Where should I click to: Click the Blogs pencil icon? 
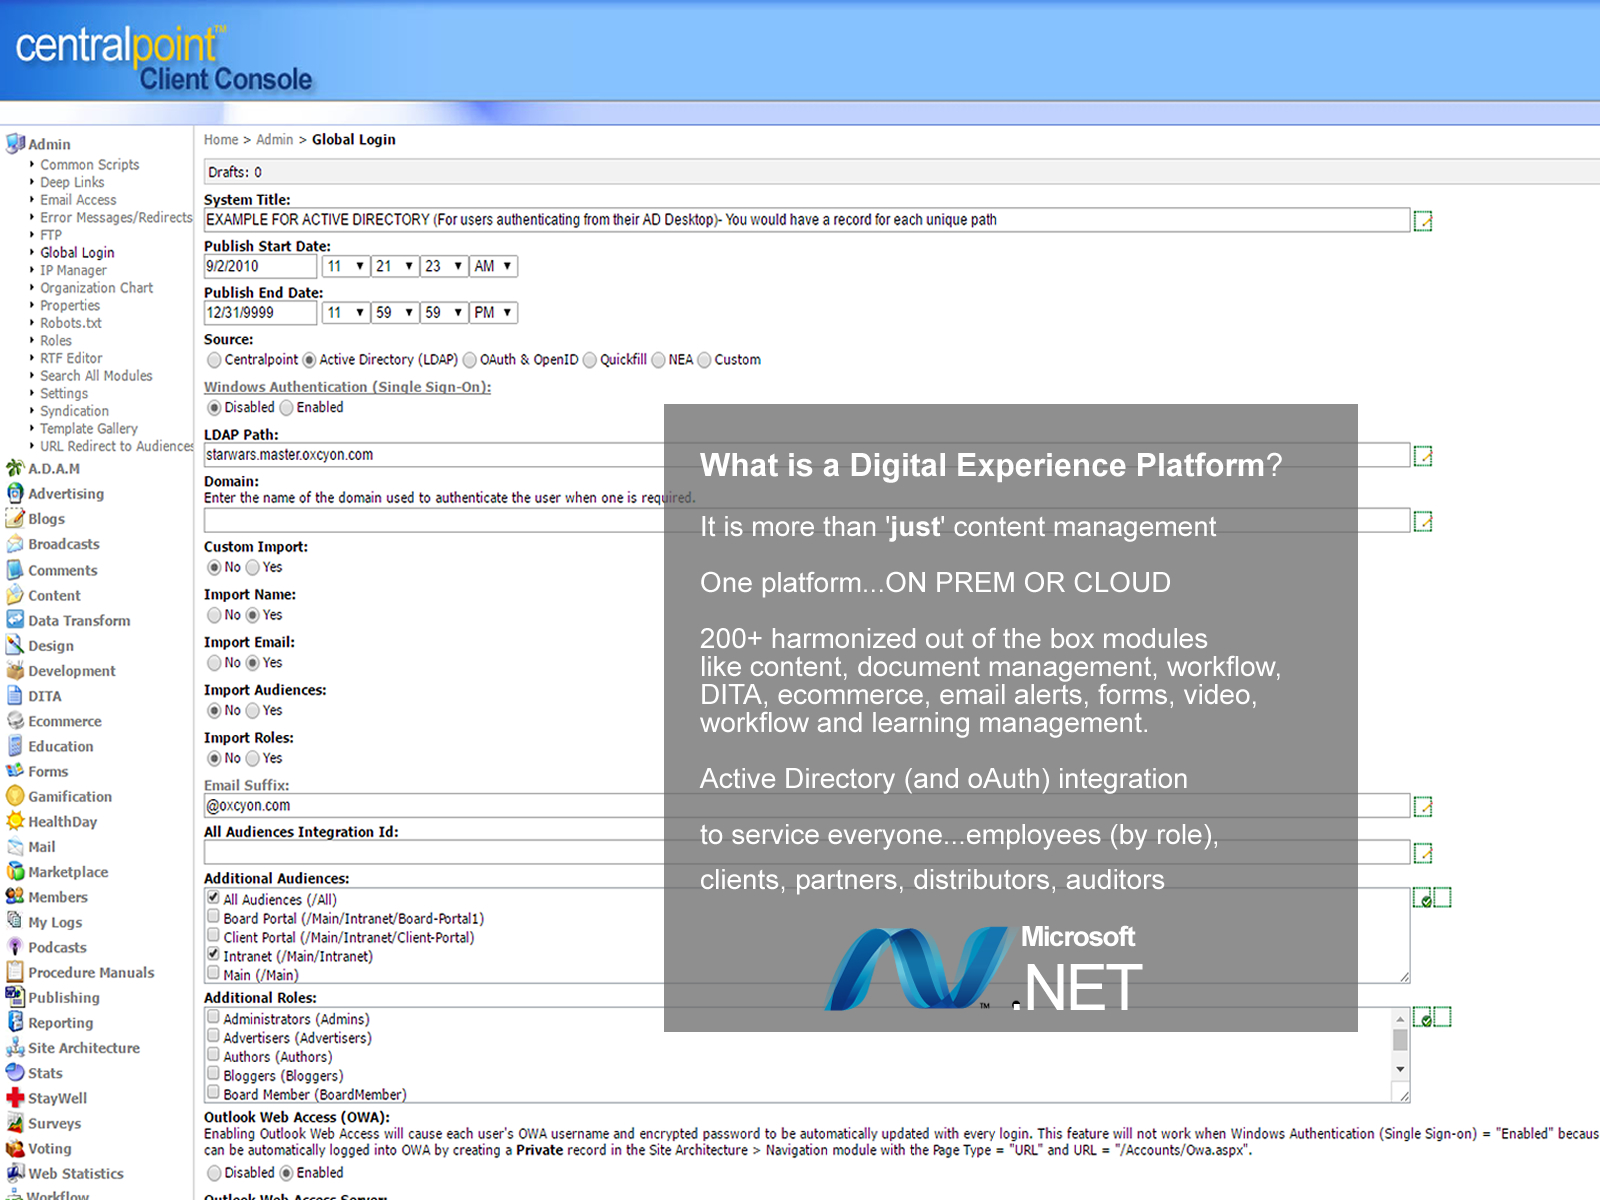pos(15,518)
